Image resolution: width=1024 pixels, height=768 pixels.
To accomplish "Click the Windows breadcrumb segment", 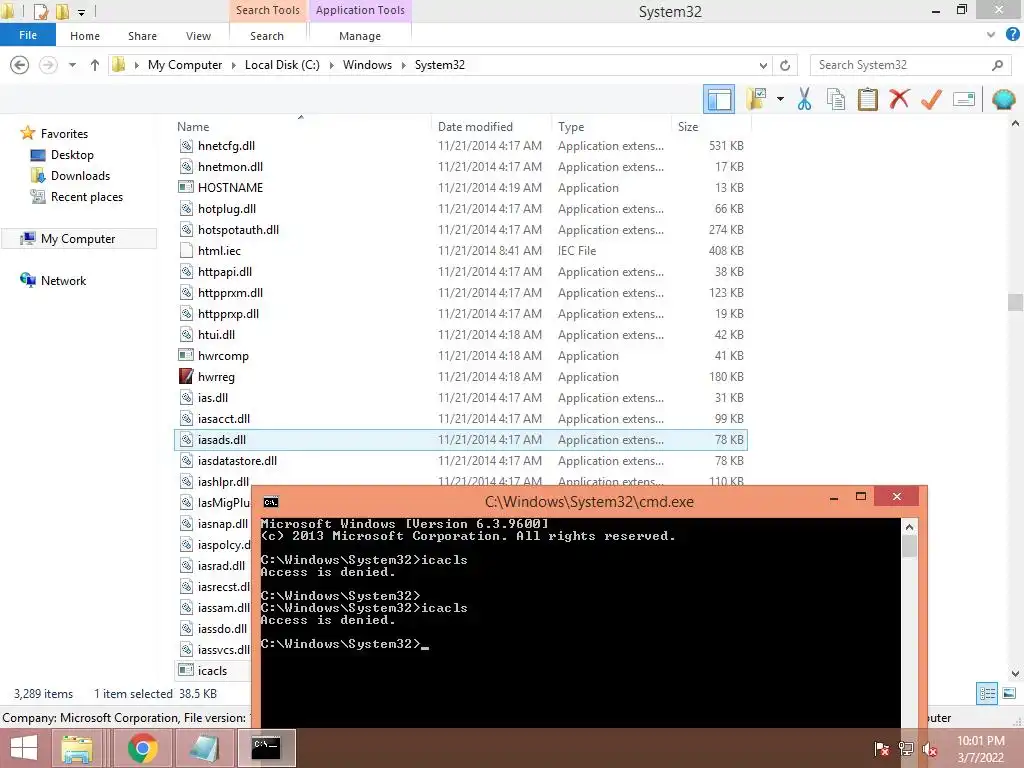I will [367, 65].
